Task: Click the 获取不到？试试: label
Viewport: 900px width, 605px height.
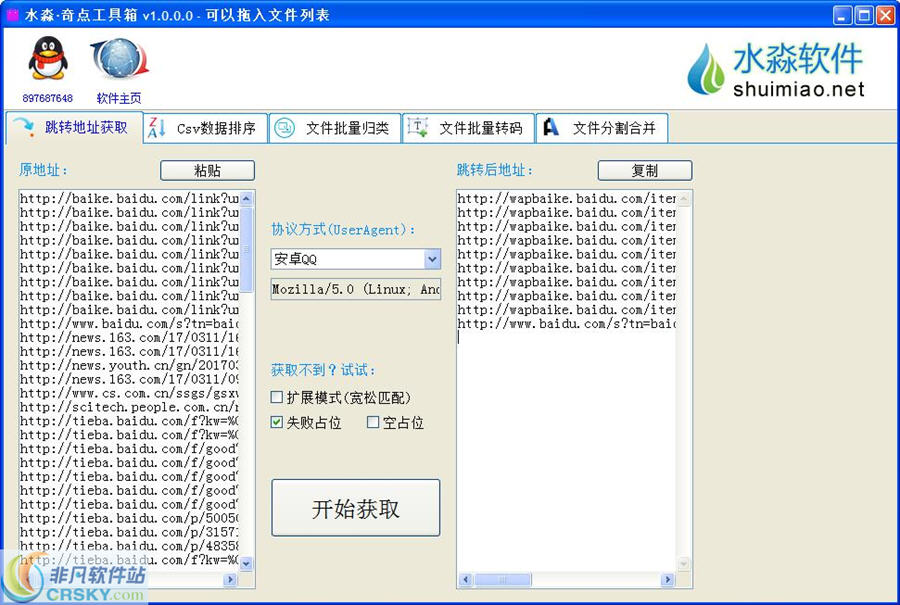Action: pyautogui.click(x=323, y=370)
